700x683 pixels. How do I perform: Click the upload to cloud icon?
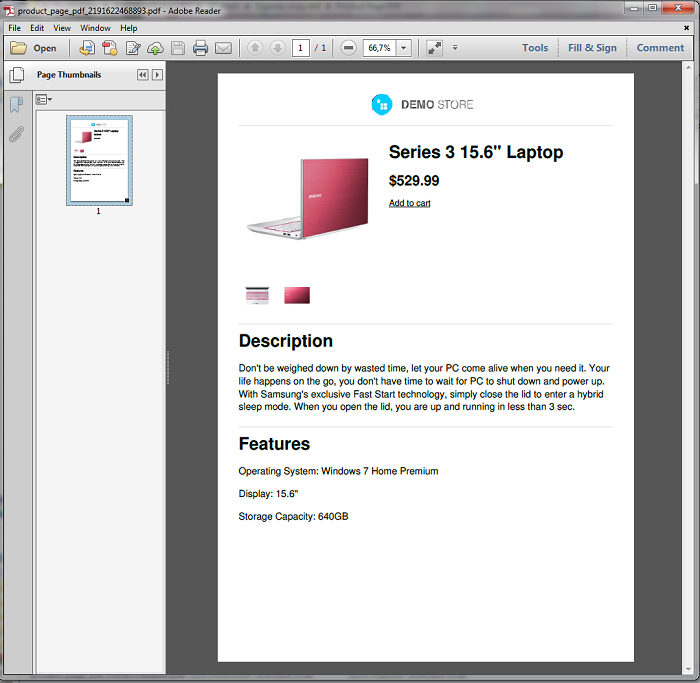click(x=155, y=48)
